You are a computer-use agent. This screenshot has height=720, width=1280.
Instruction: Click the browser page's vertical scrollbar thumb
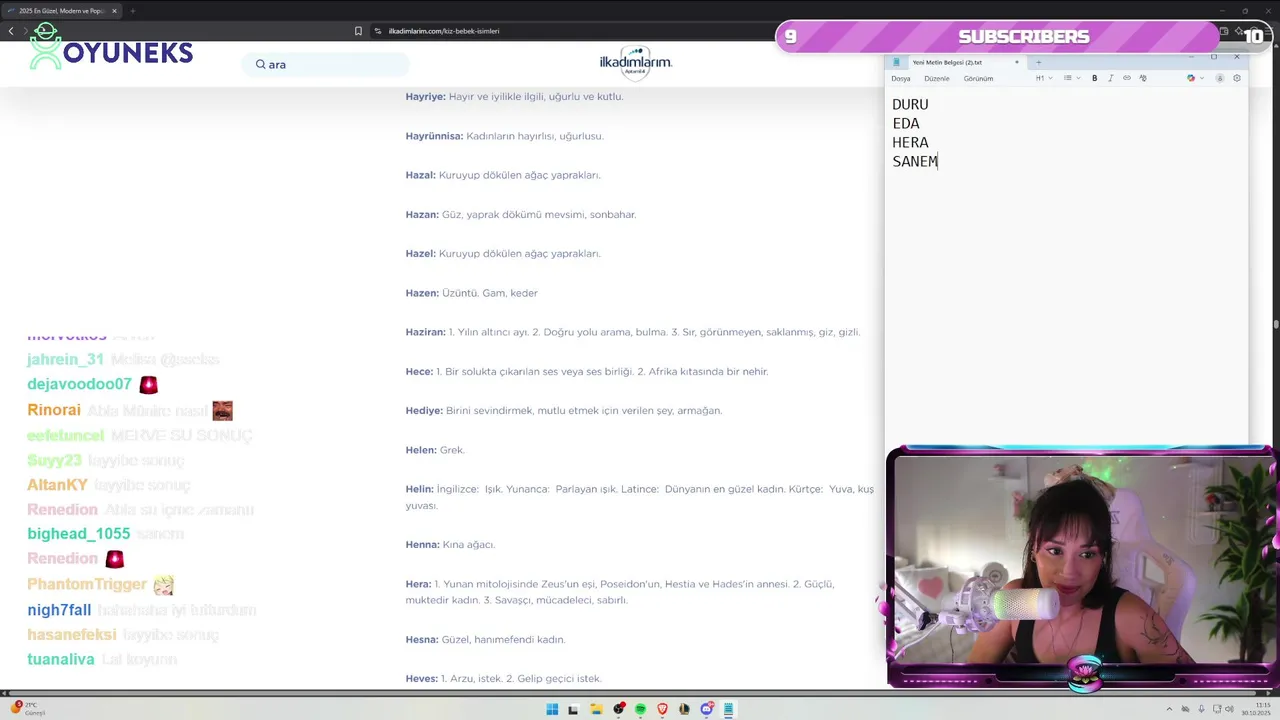1276,324
